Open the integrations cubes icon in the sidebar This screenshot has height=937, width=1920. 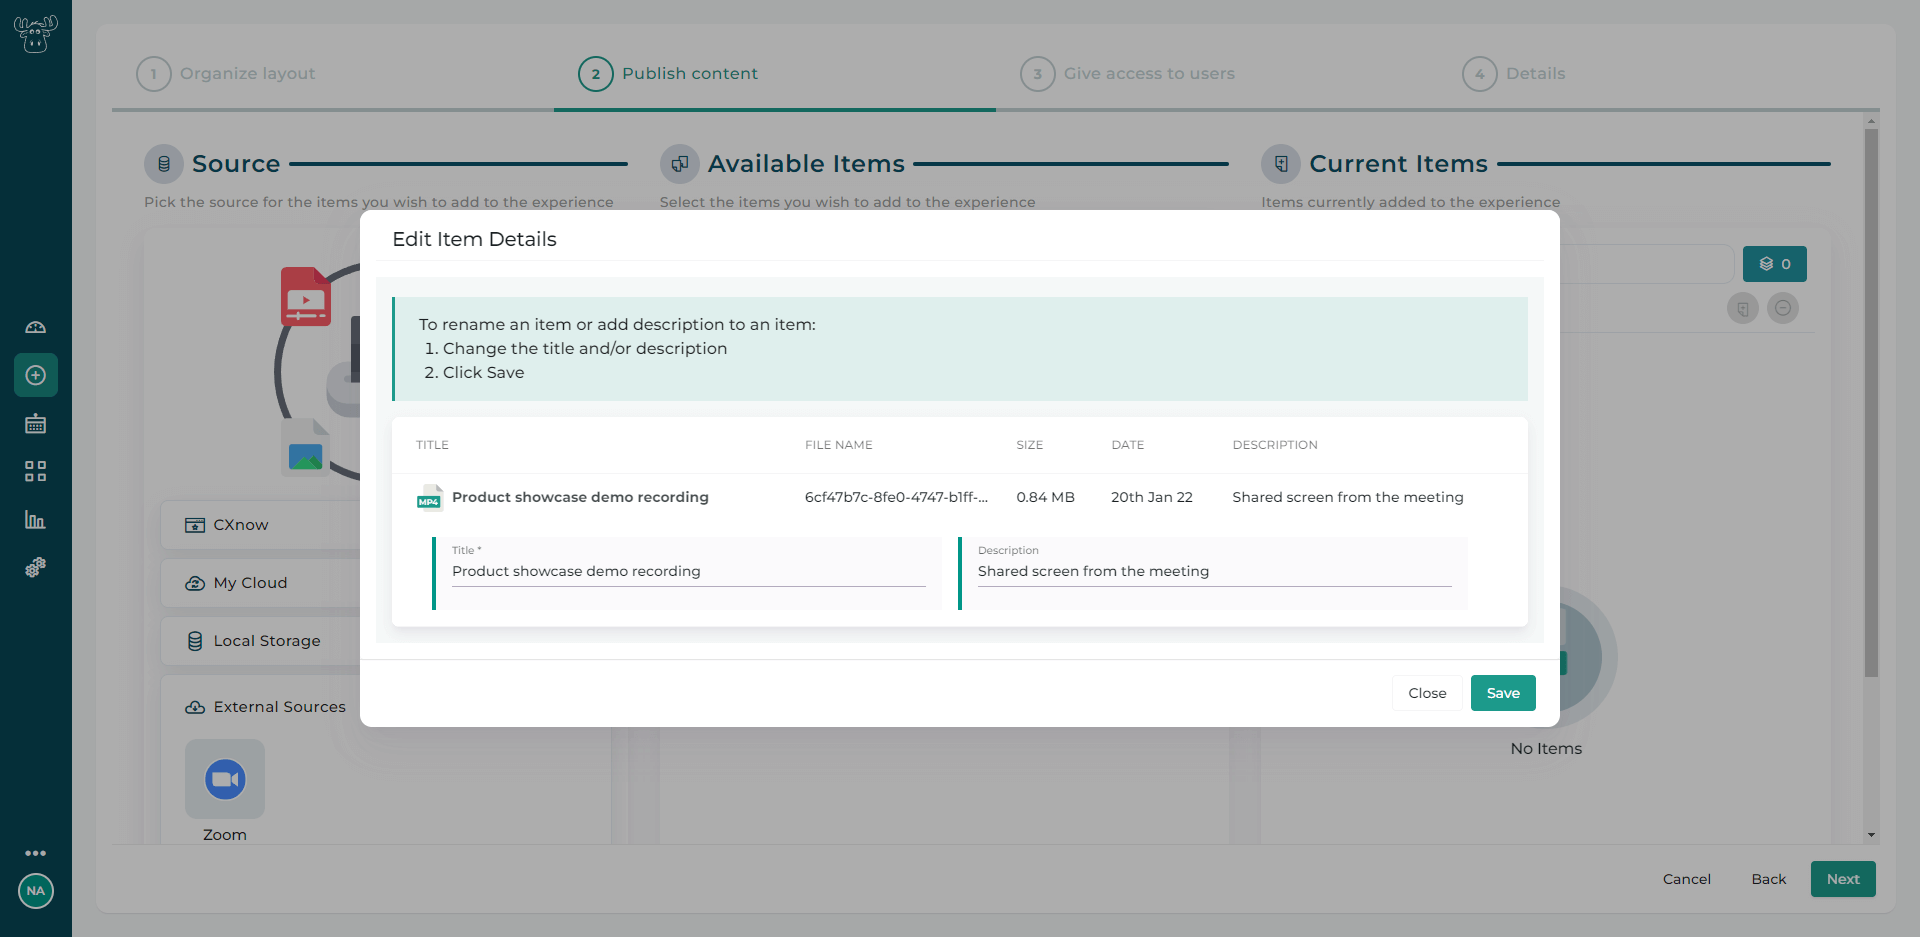click(35, 567)
